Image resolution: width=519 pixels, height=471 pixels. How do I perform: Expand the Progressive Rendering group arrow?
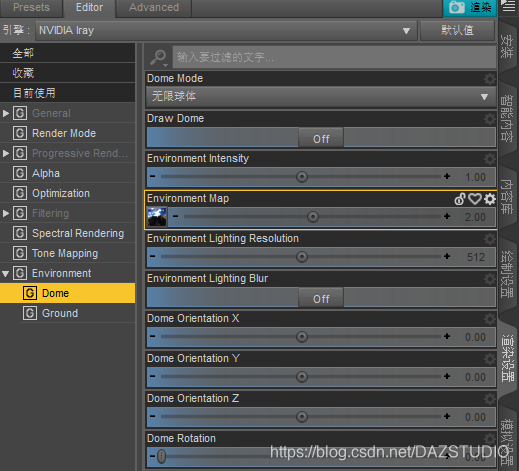[x=6, y=153]
